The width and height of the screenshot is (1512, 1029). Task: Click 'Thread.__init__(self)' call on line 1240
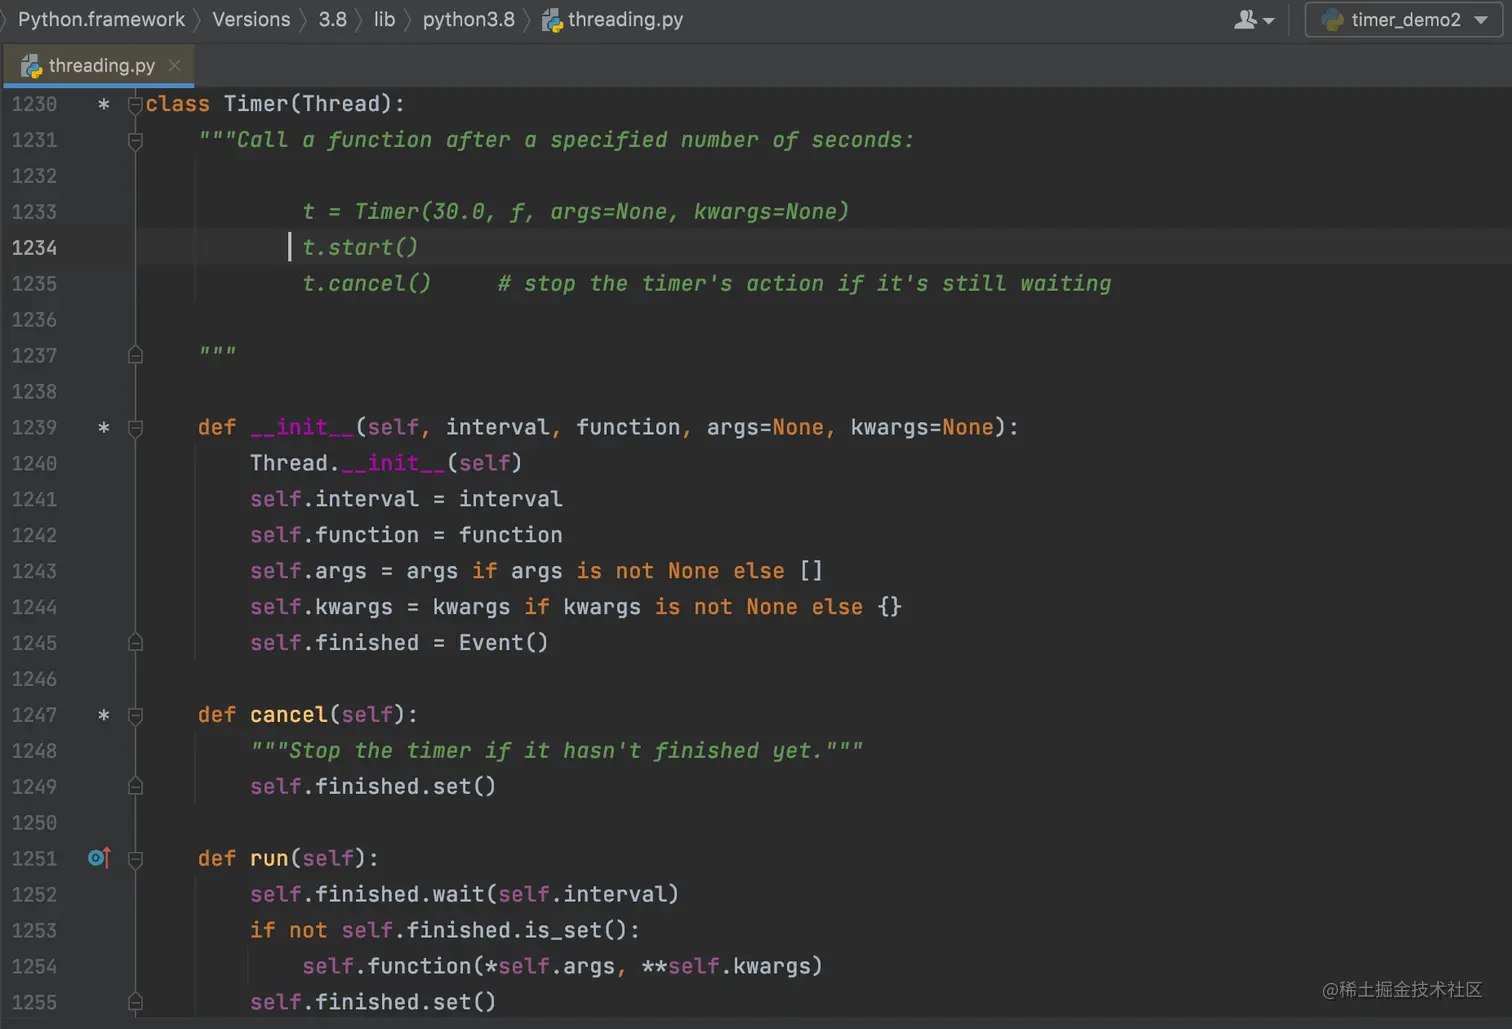[x=386, y=463]
